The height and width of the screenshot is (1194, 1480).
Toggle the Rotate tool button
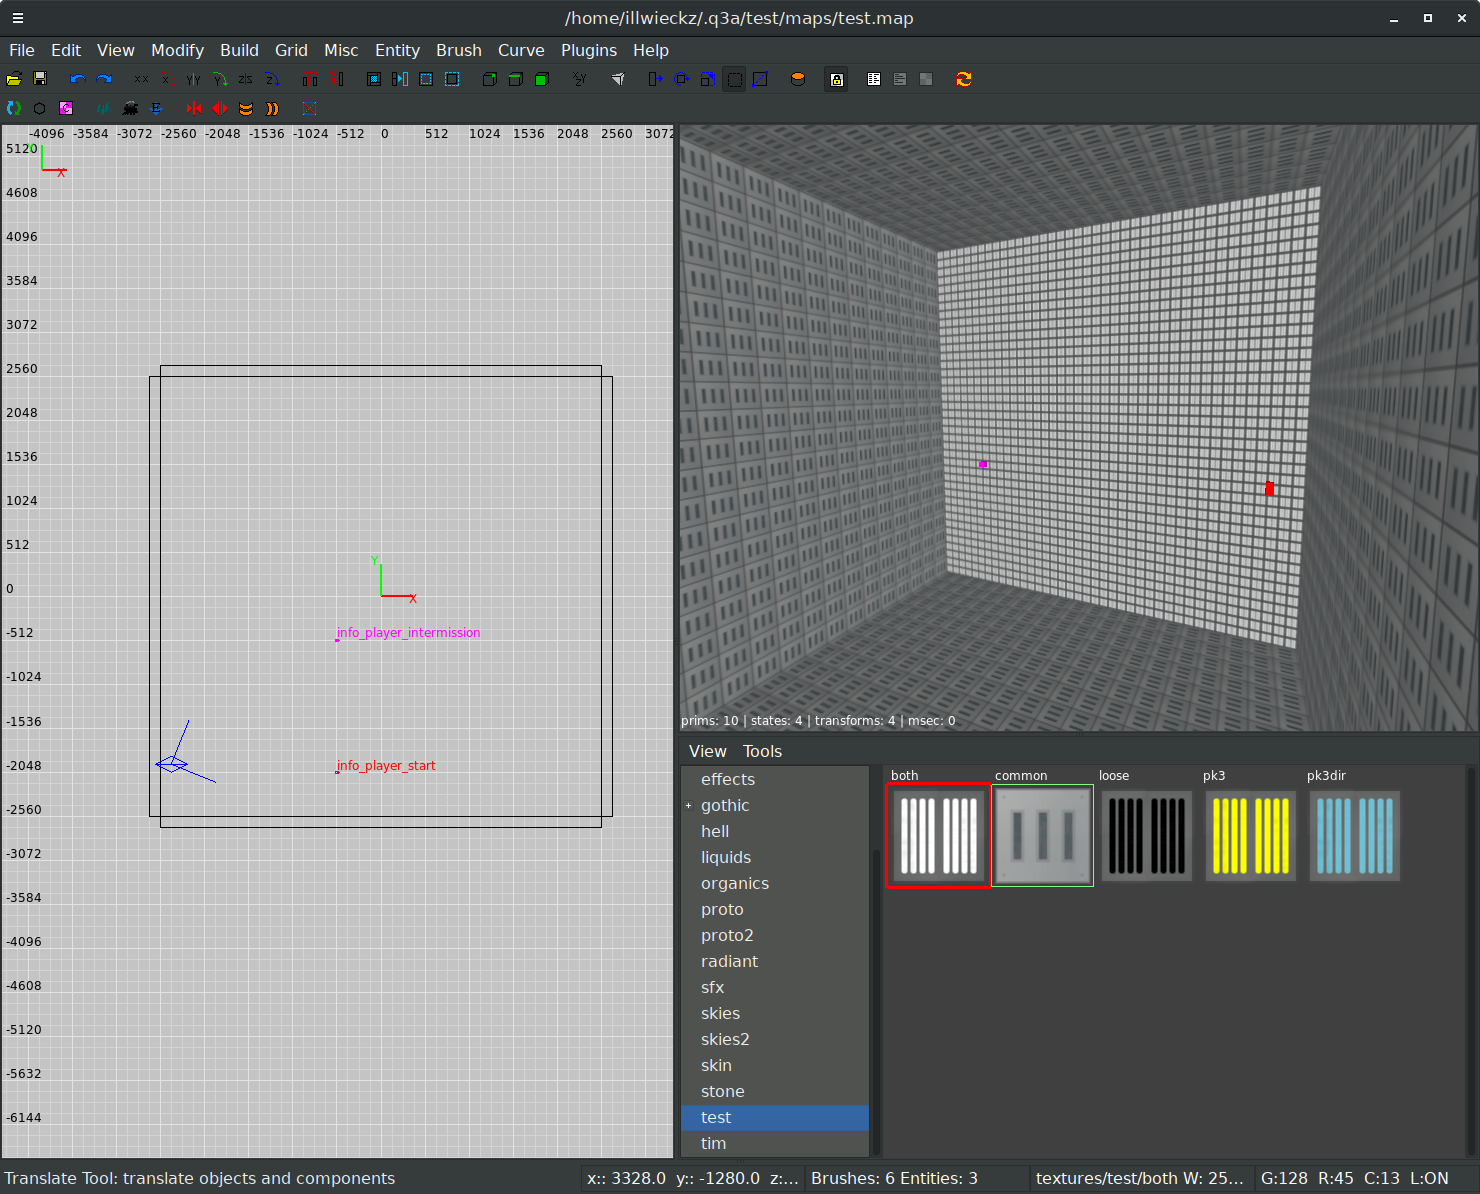[x=682, y=79]
